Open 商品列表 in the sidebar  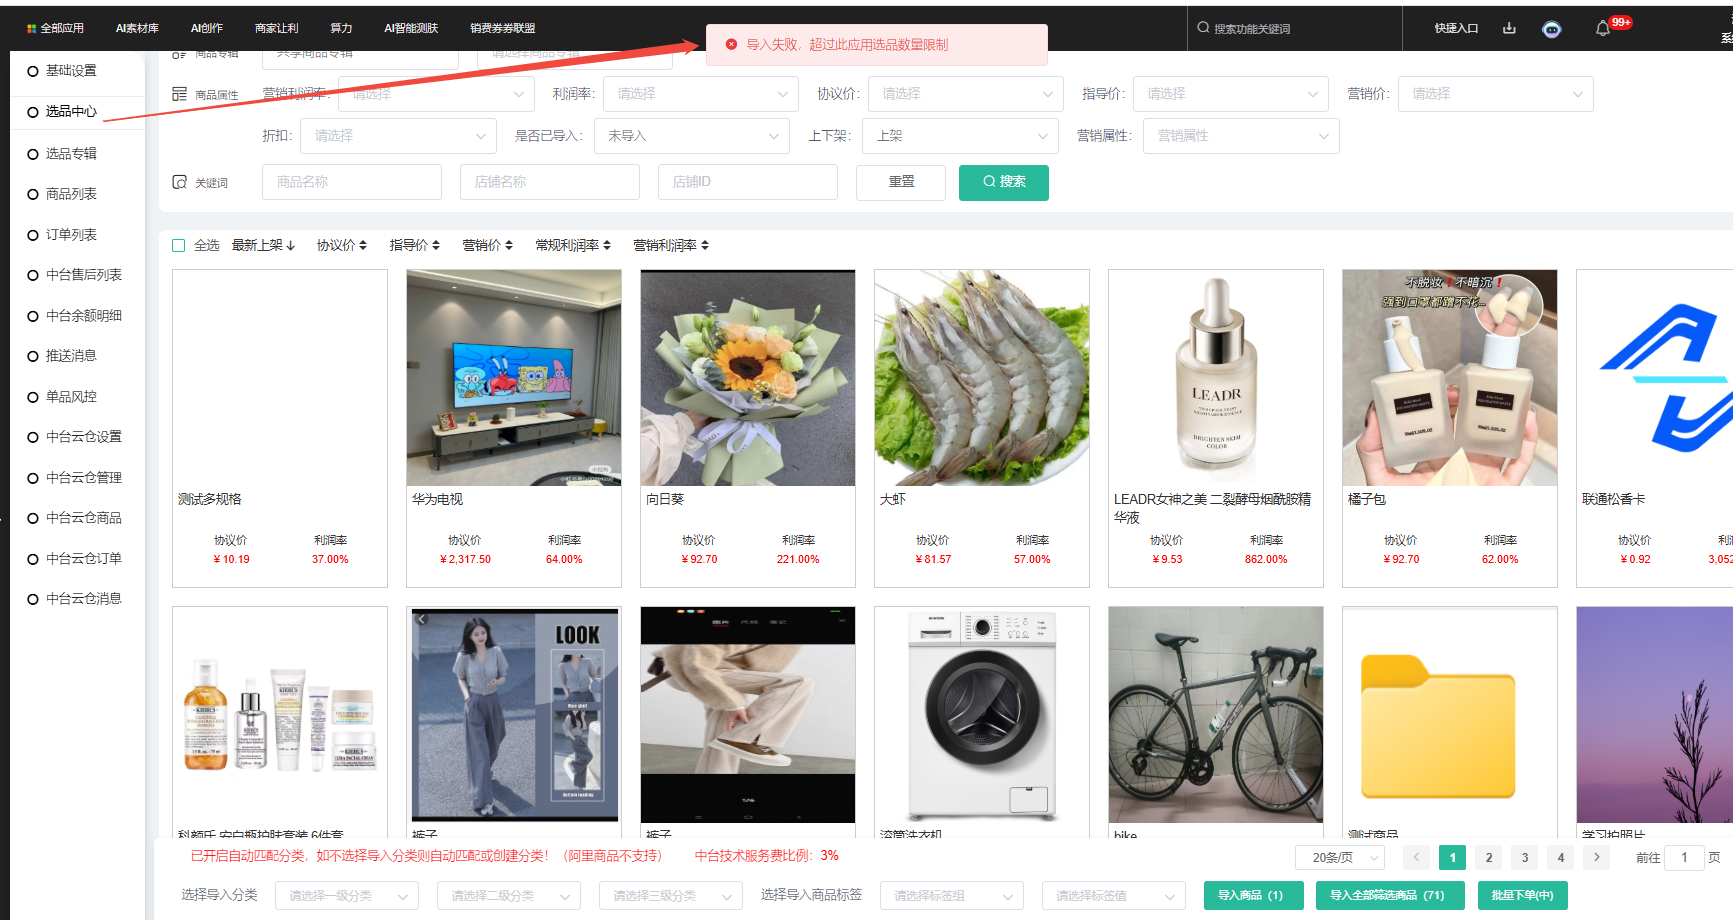[x=71, y=194]
